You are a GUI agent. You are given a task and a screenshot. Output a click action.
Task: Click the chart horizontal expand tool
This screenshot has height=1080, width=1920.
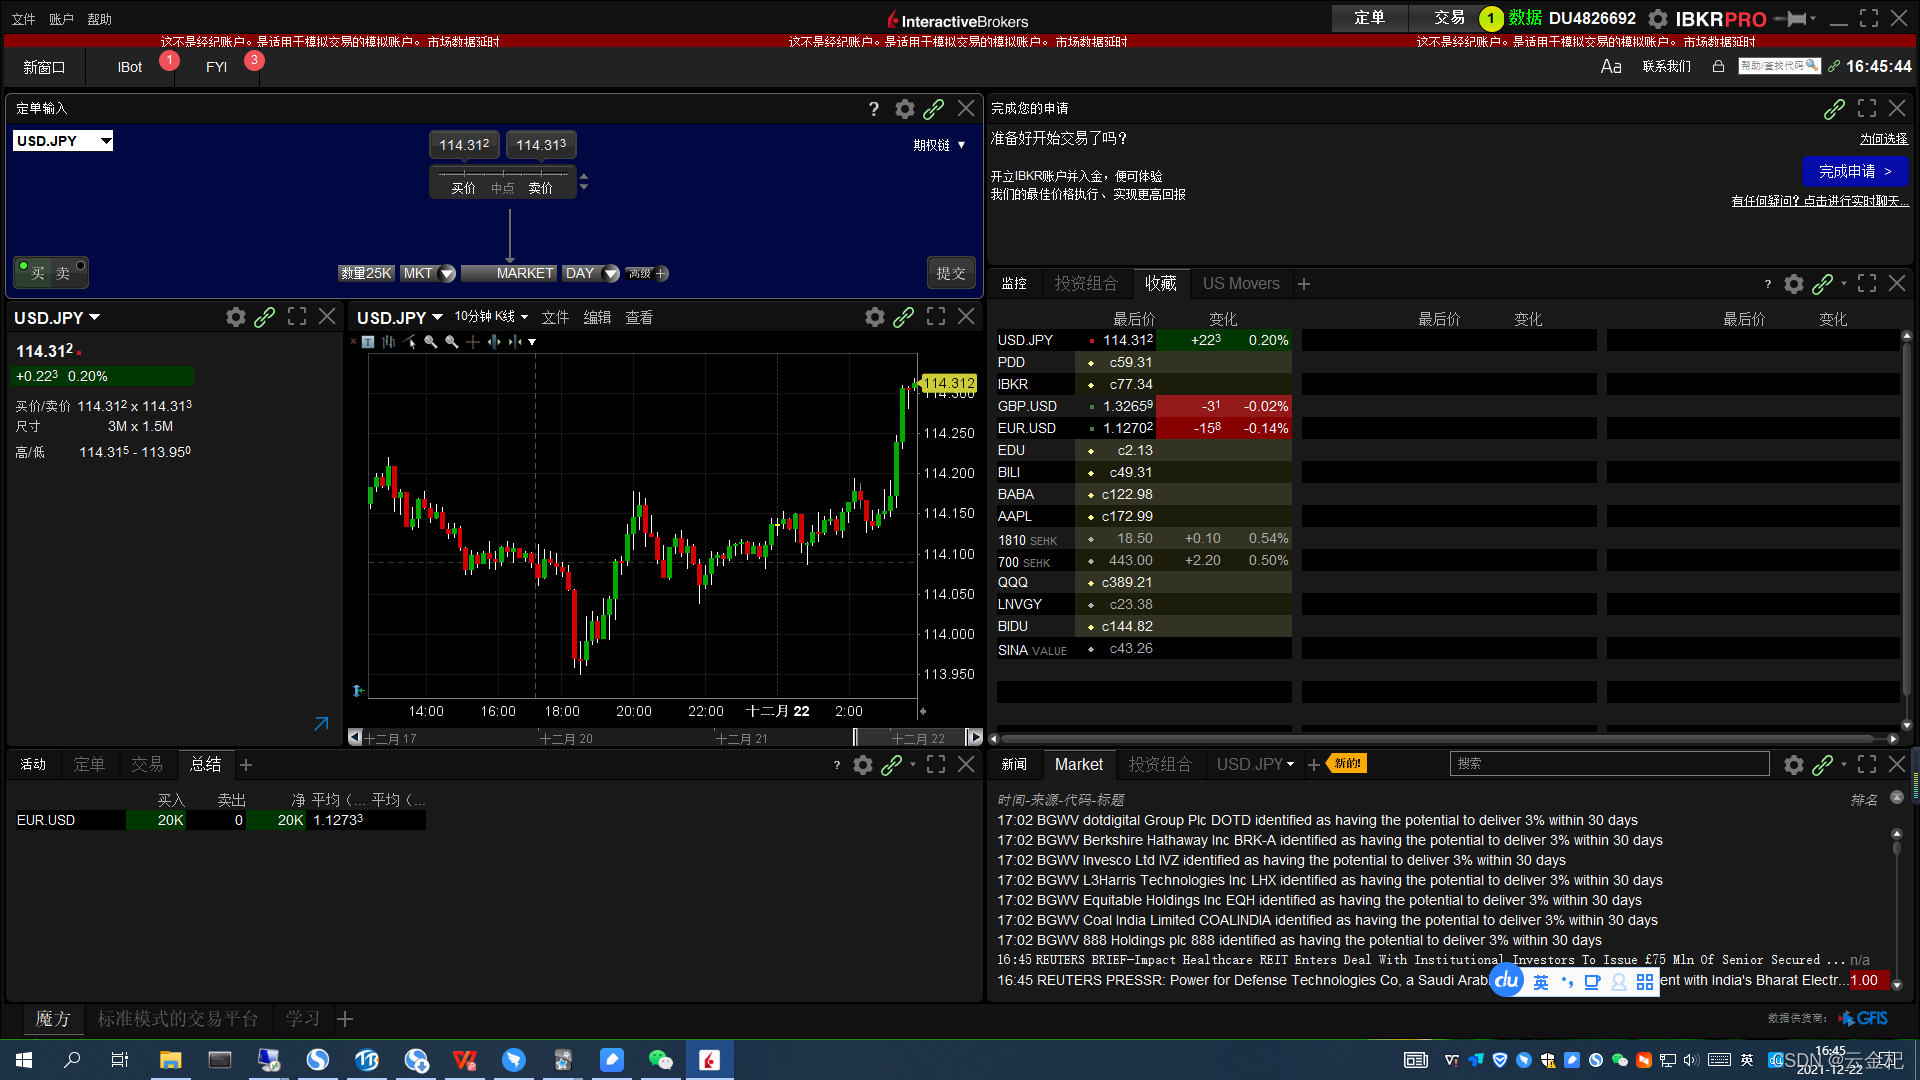494,342
